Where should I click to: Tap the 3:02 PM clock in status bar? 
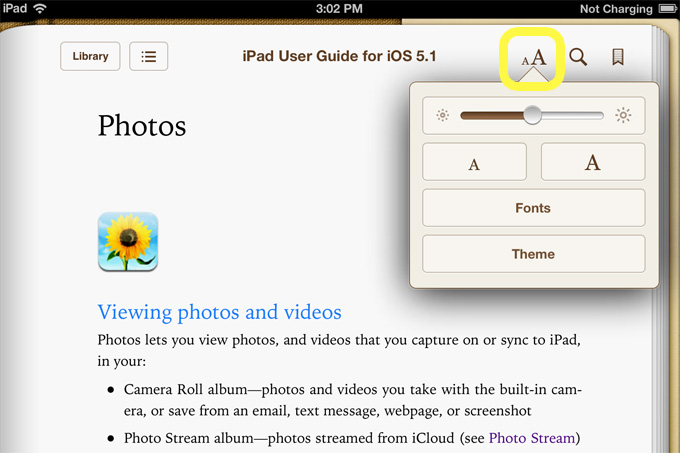(339, 9)
